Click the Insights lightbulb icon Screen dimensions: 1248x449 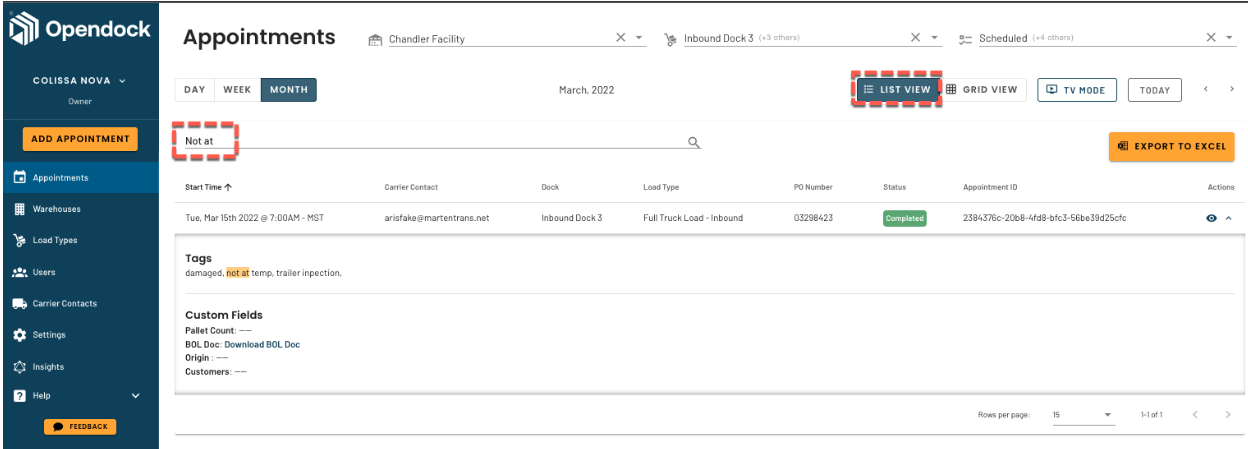[x=18, y=367]
